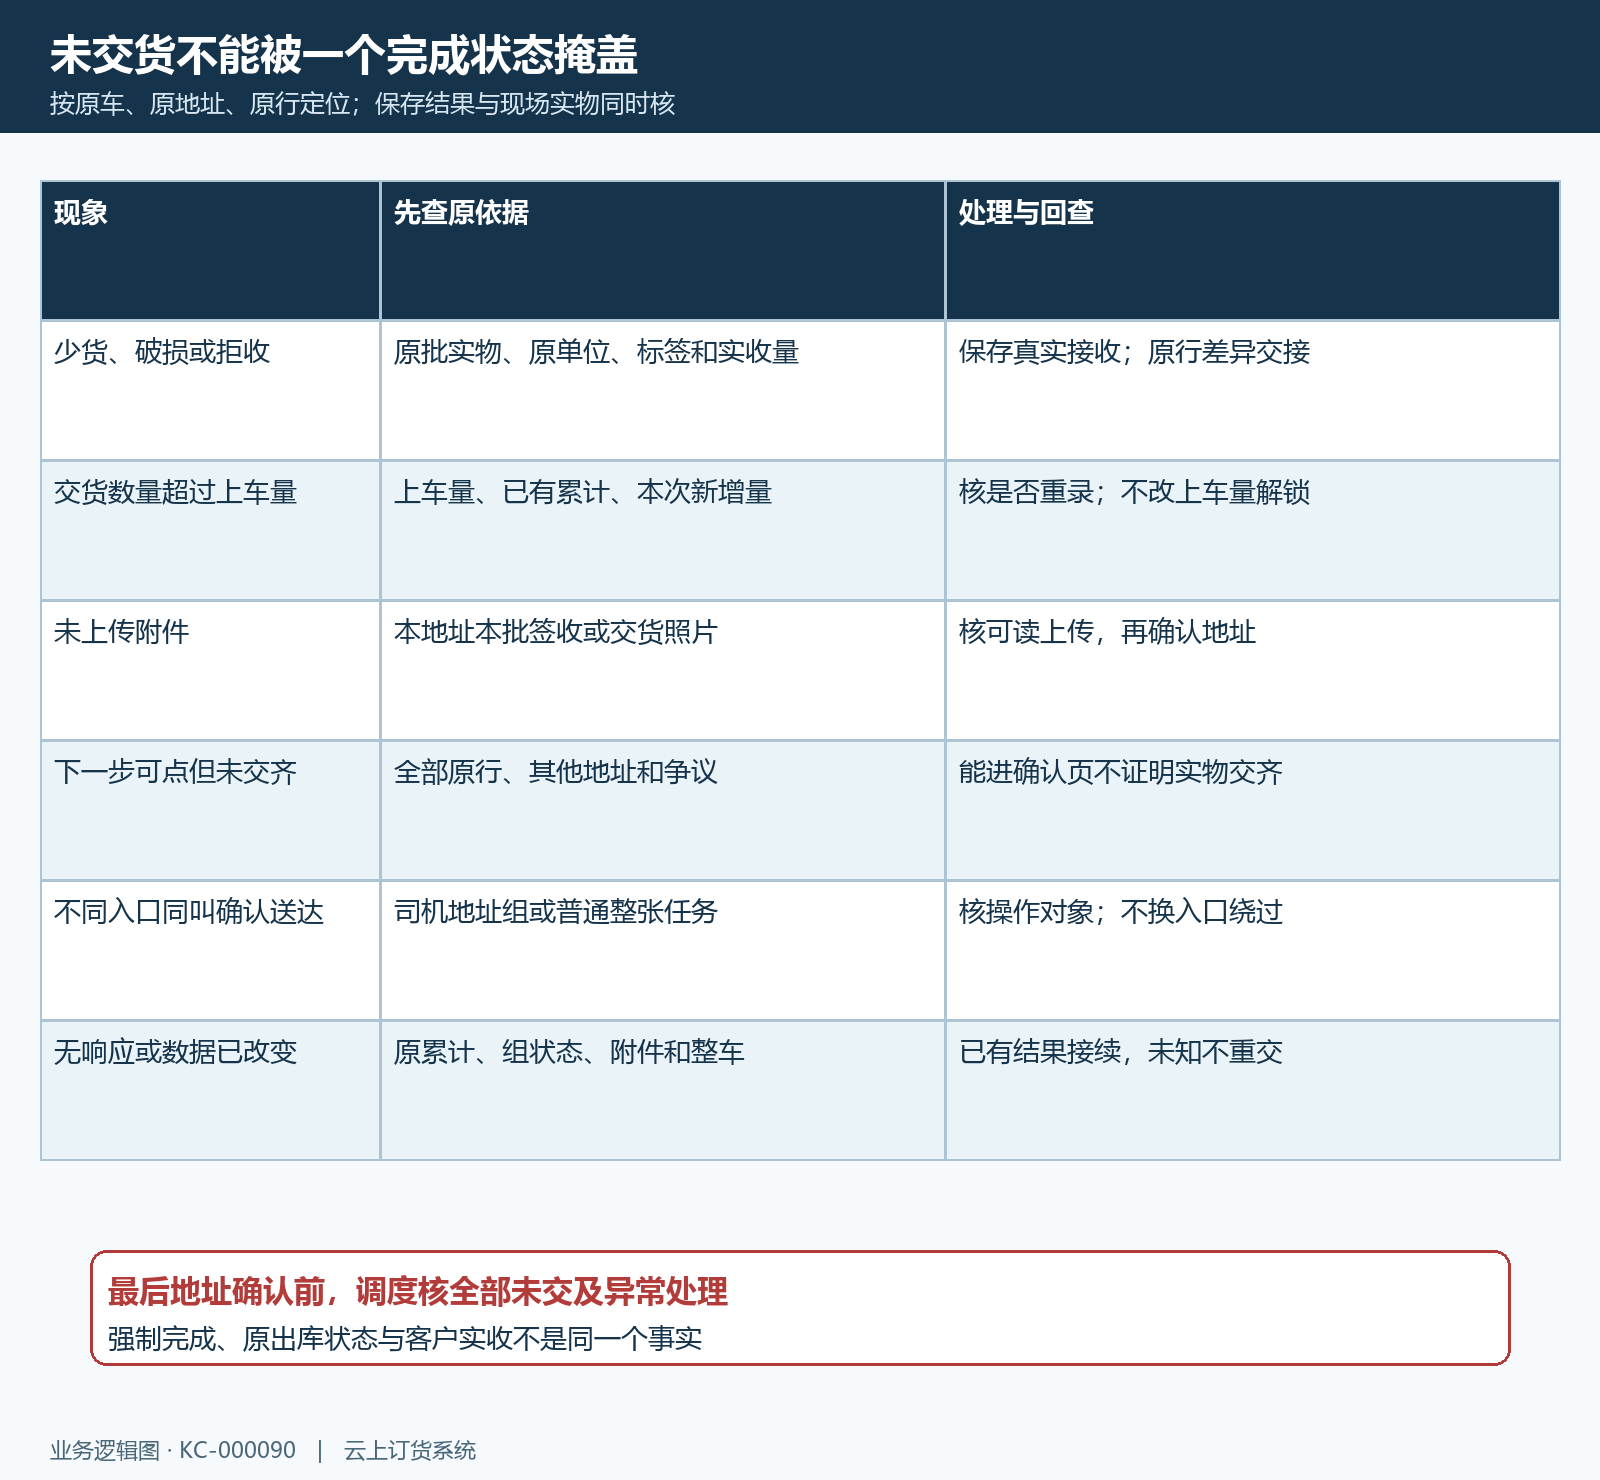Click the cell 未上传附件

[210, 671]
